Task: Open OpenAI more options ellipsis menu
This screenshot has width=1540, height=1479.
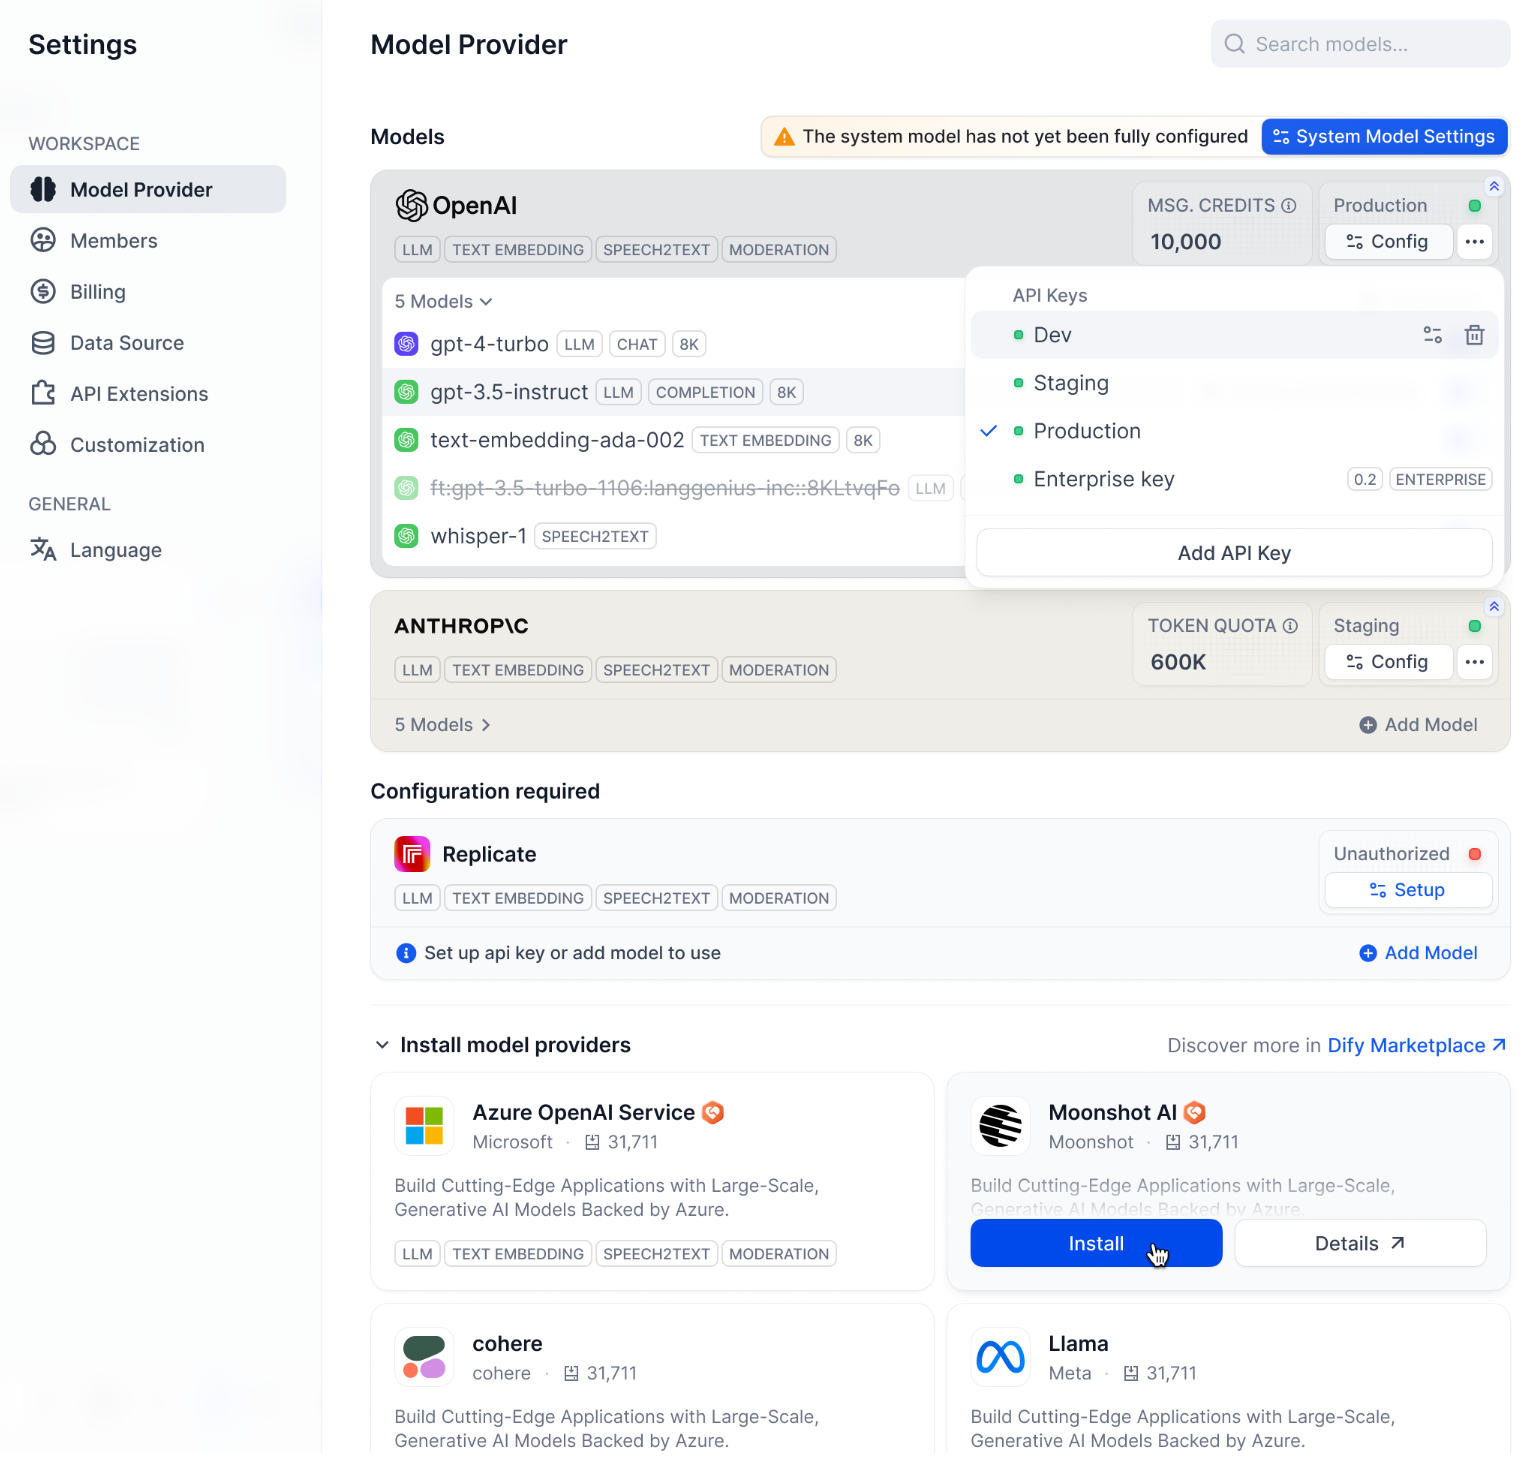Action: (1474, 242)
